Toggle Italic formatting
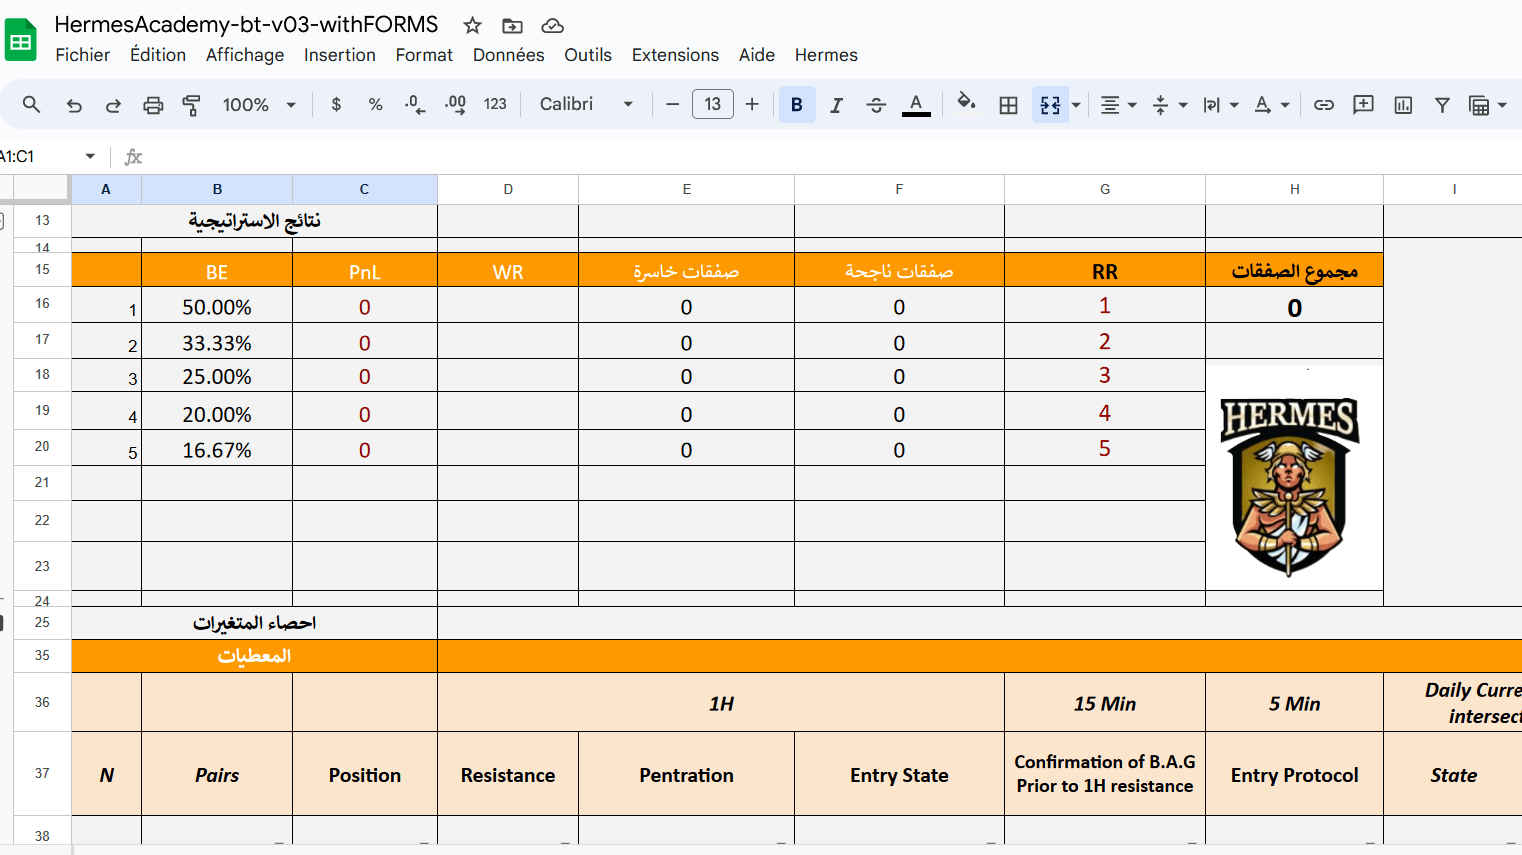The image size is (1522, 855). [836, 105]
